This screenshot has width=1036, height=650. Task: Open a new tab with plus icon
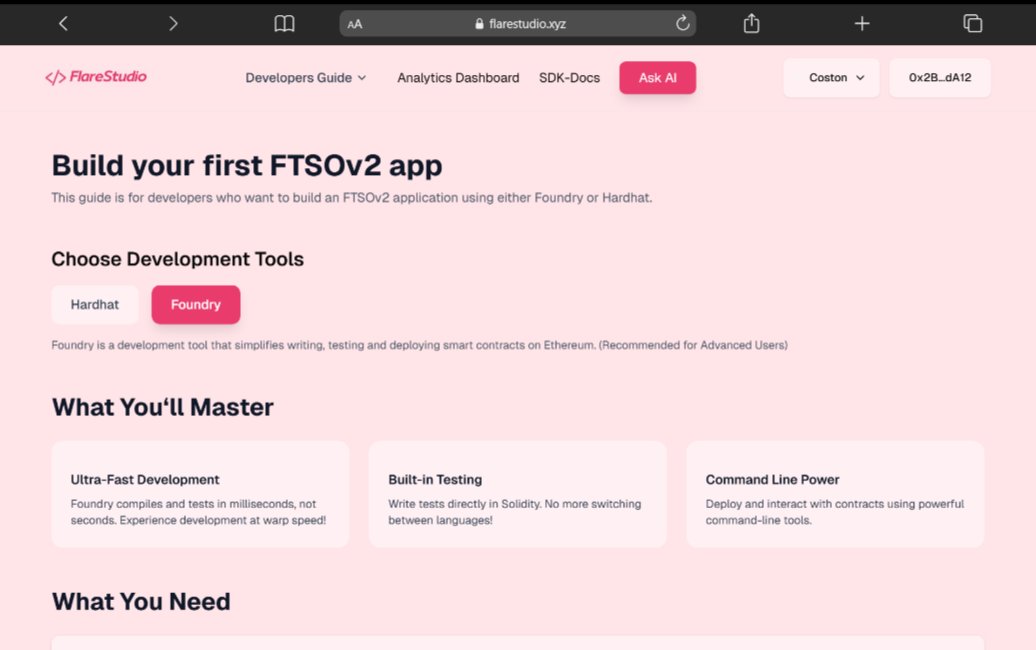[x=862, y=24]
